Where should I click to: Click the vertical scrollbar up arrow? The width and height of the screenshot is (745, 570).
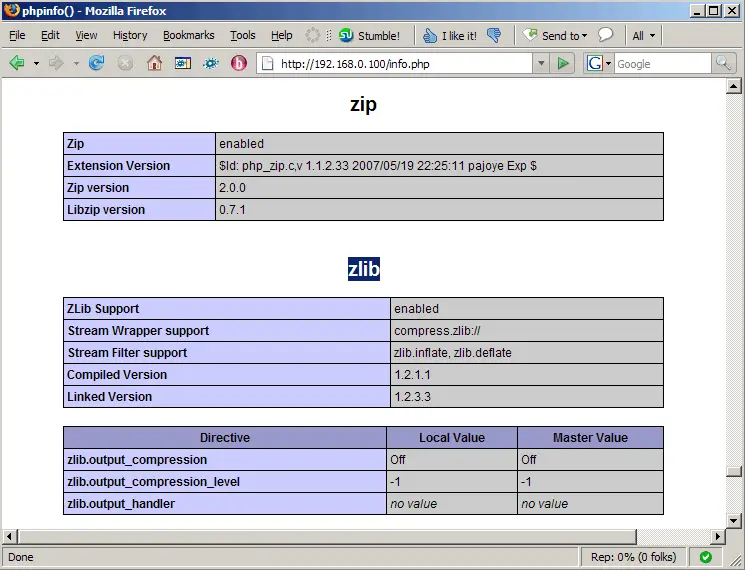coord(734,86)
